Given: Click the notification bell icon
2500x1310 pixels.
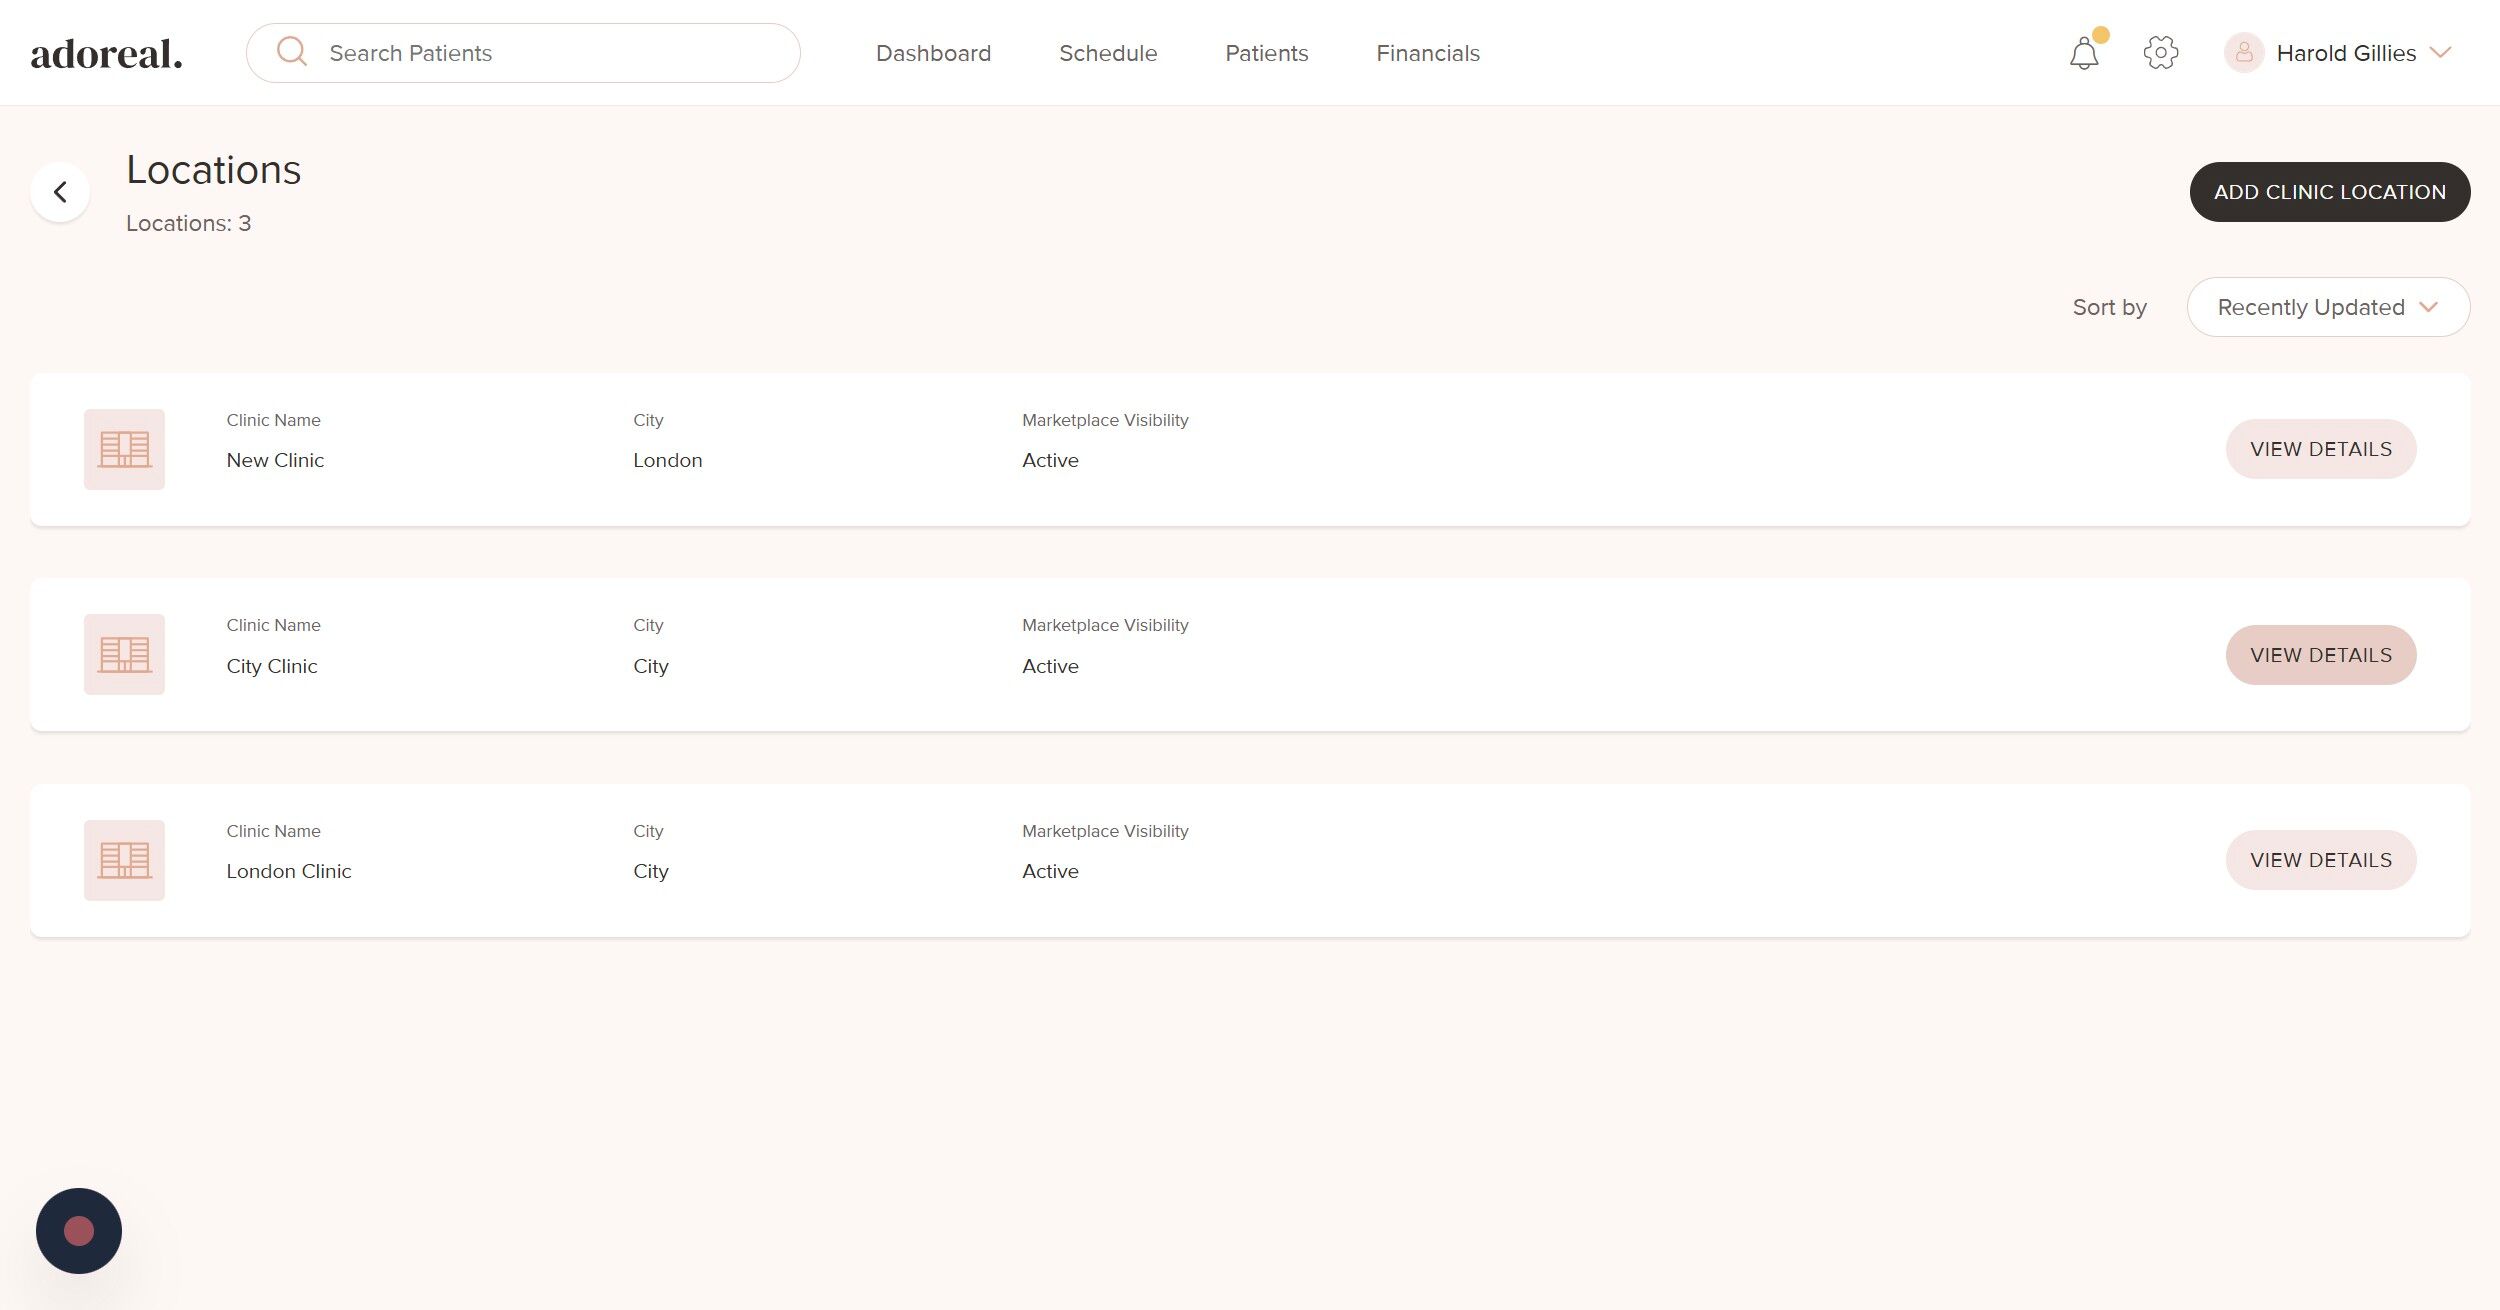Looking at the screenshot, I should pos(2084,53).
